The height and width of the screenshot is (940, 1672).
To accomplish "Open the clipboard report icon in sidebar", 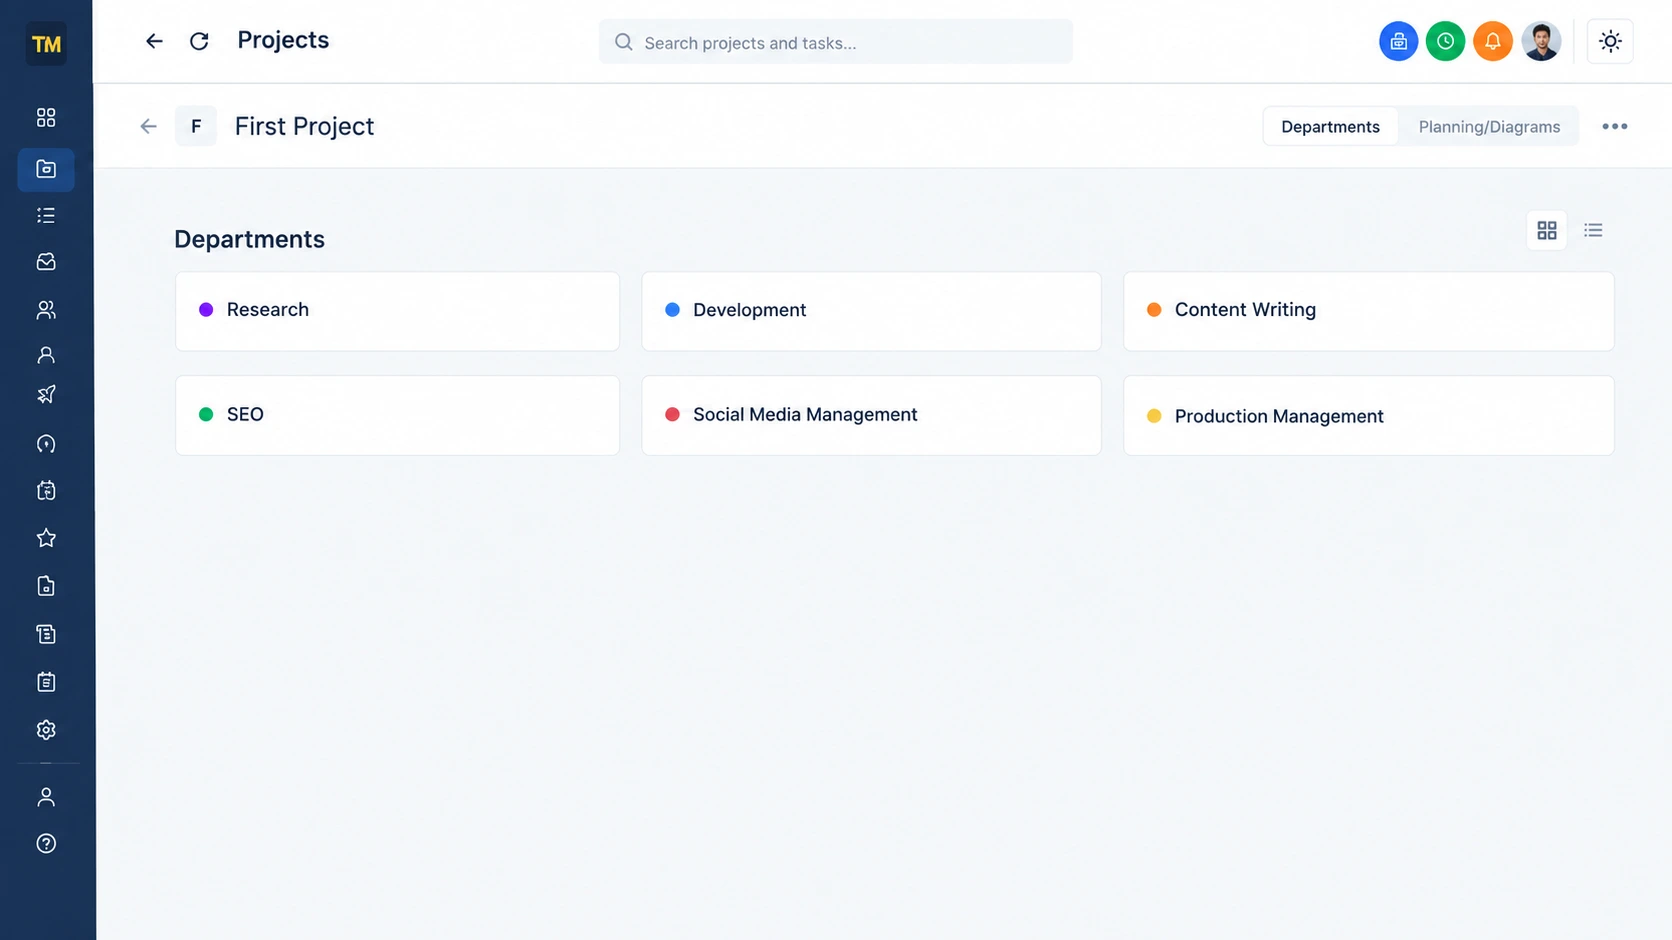I will point(46,682).
